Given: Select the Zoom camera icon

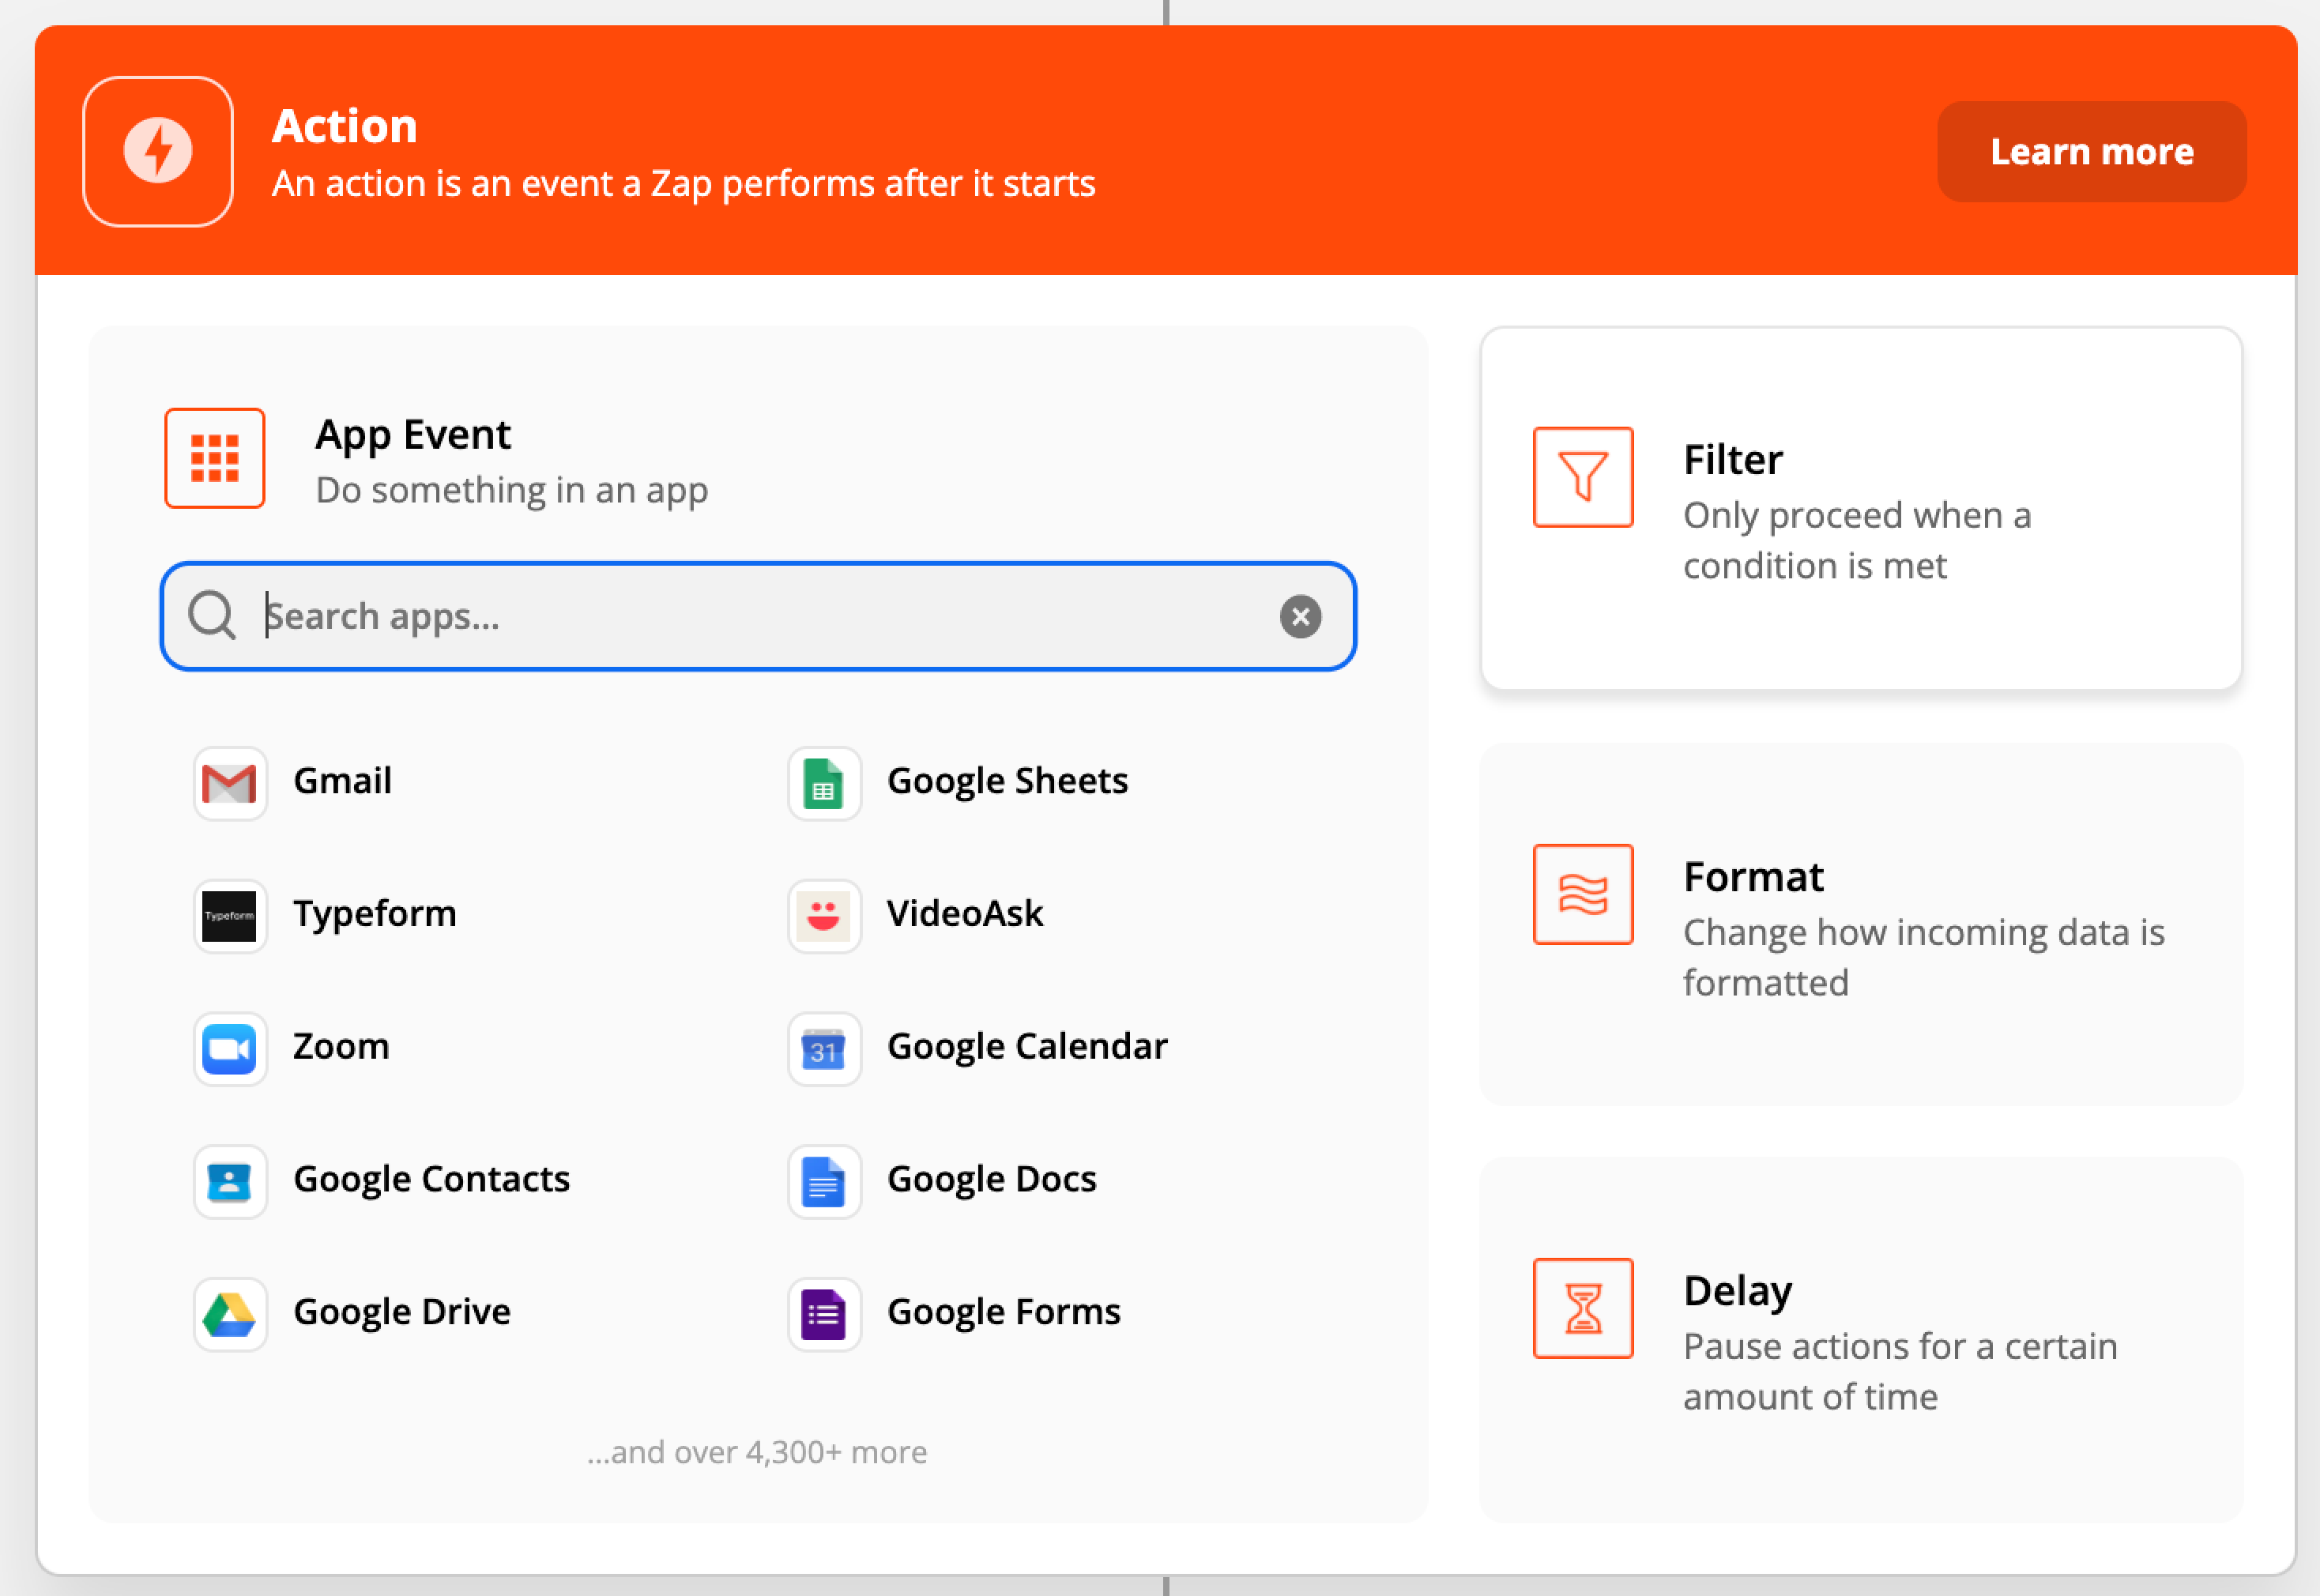Looking at the screenshot, I should tap(230, 1049).
